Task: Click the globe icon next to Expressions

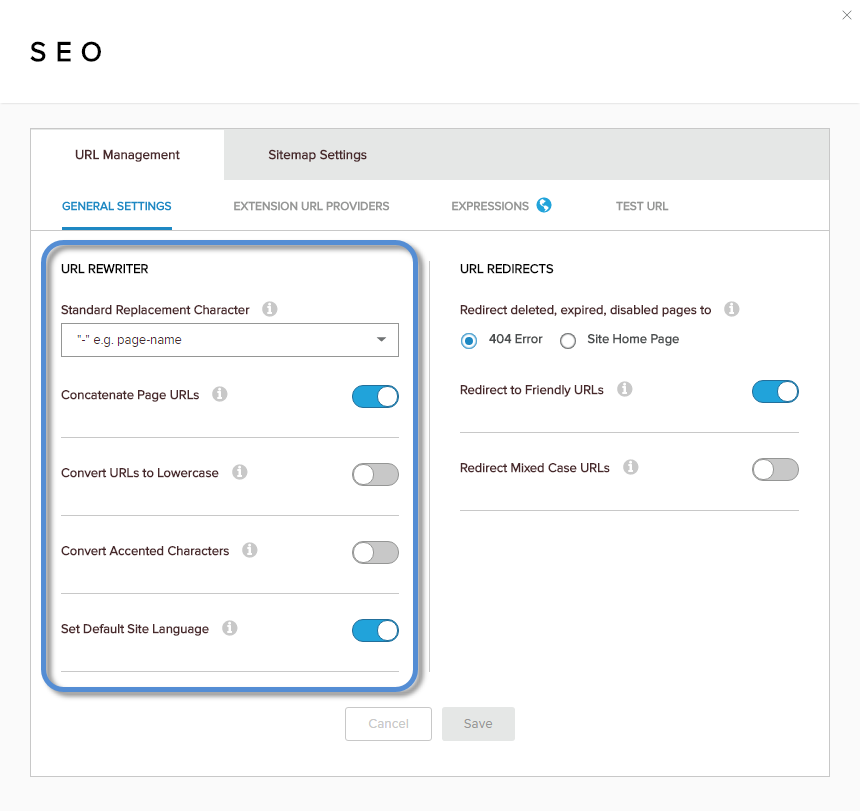Action: [x=544, y=205]
